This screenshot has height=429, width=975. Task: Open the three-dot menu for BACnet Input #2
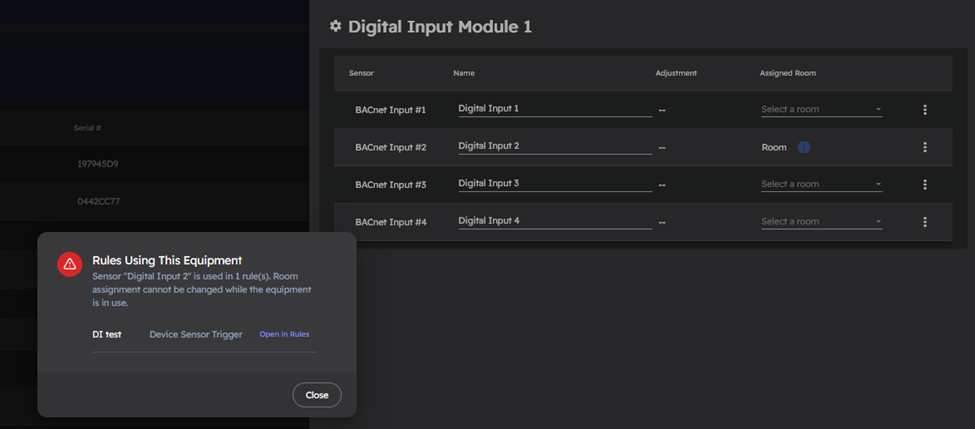pos(925,147)
